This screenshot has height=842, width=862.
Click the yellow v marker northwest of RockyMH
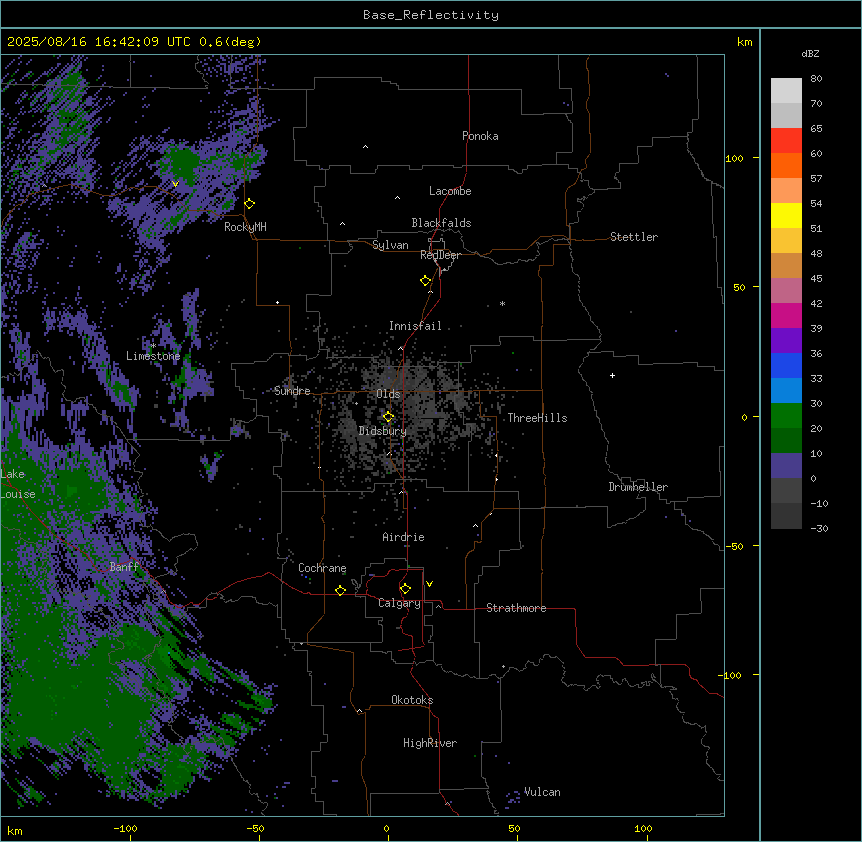click(175, 184)
